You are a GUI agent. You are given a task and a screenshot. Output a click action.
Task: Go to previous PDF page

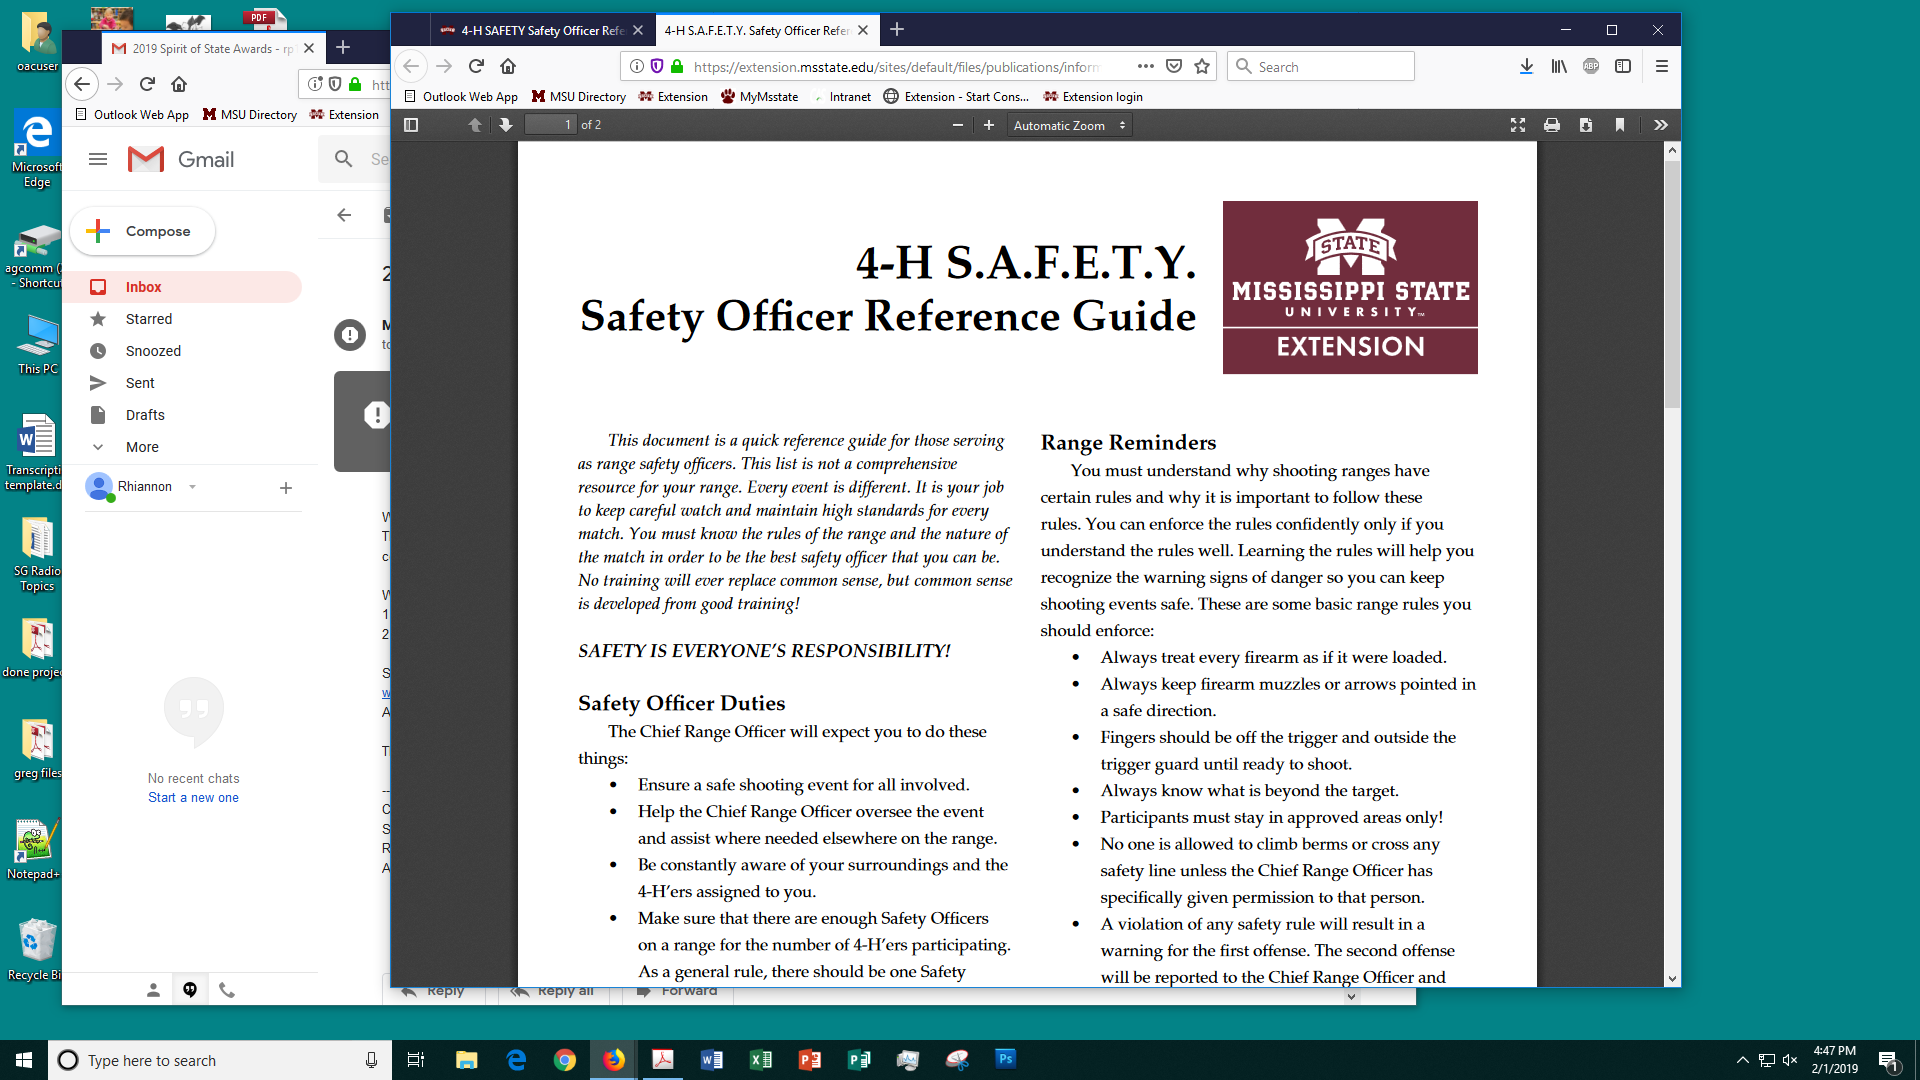click(x=475, y=125)
